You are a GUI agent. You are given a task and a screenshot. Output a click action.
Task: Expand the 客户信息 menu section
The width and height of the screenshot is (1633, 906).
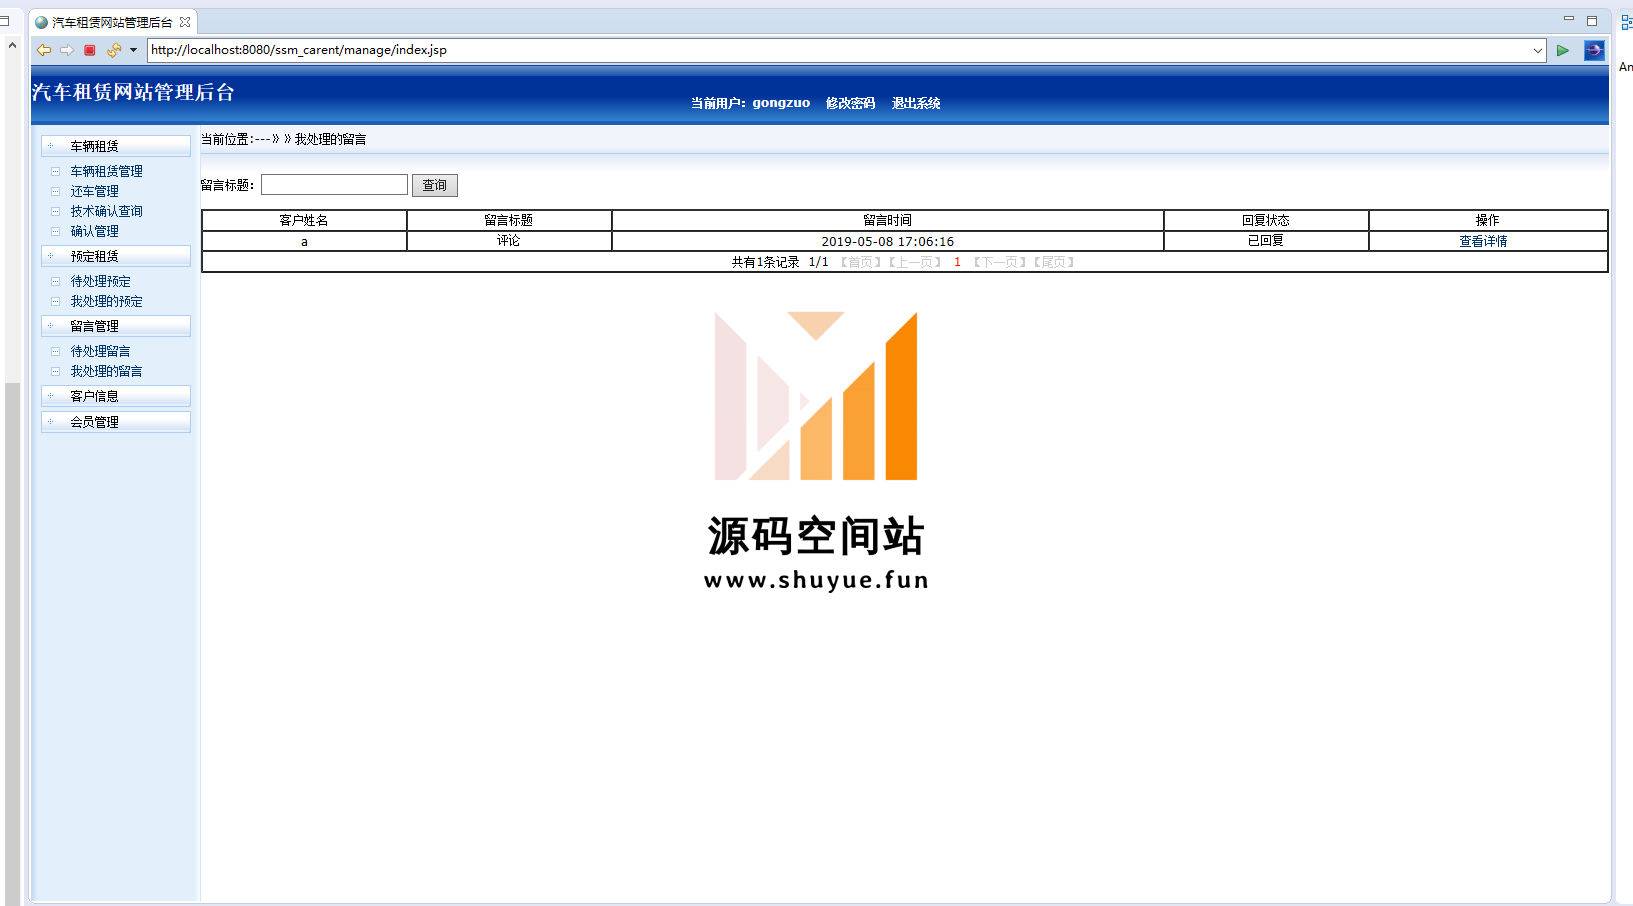tap(116, 396)
